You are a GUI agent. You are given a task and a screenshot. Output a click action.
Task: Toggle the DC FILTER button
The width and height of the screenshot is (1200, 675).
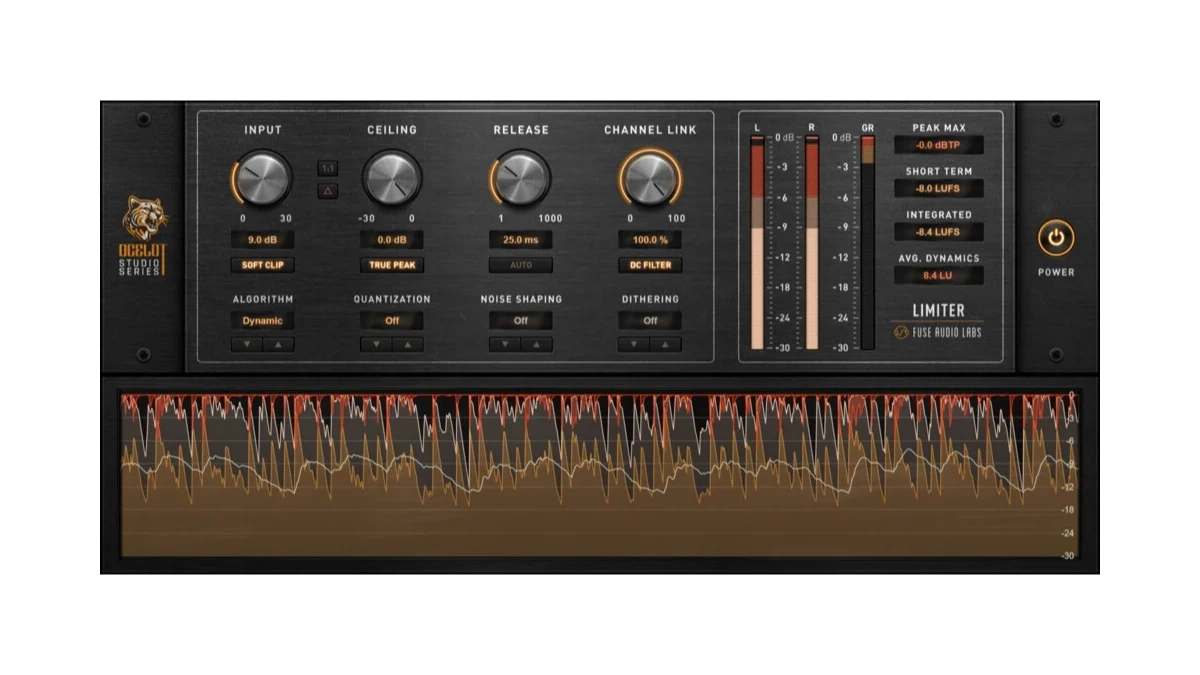(x=650, y=266)
